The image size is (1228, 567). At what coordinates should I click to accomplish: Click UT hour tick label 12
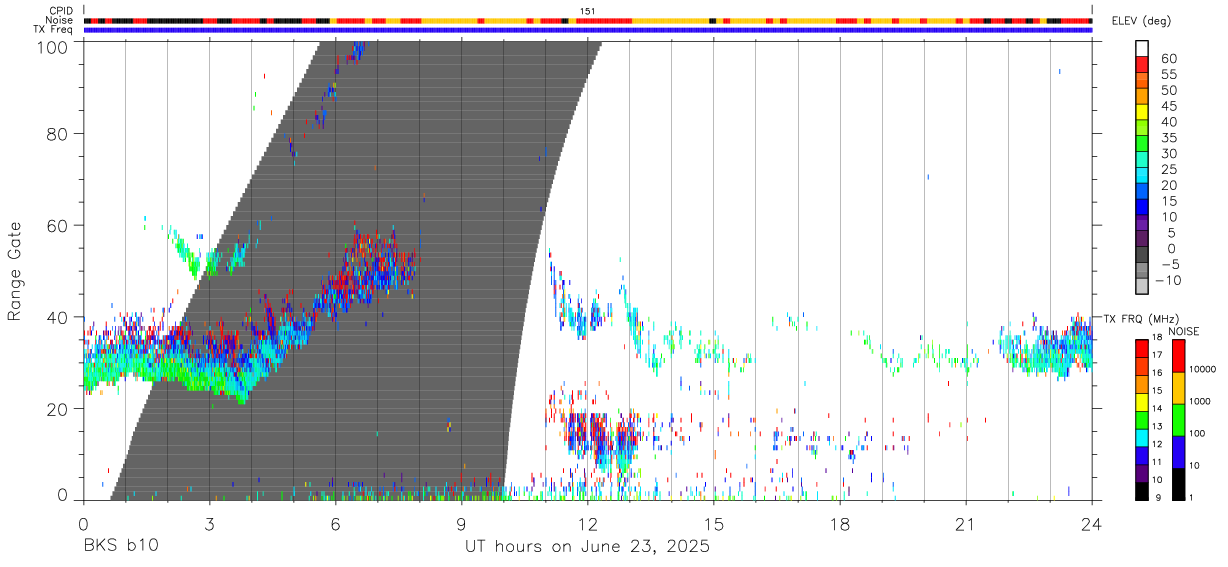[x=587, y=523]
